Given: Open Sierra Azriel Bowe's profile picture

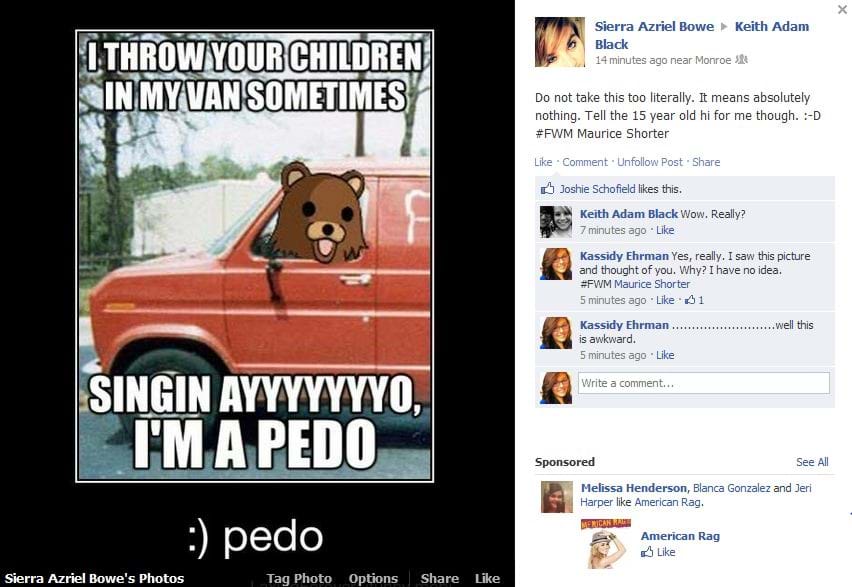Looking at the screenshot, I should pyautogui.click(x=560, y=42).
